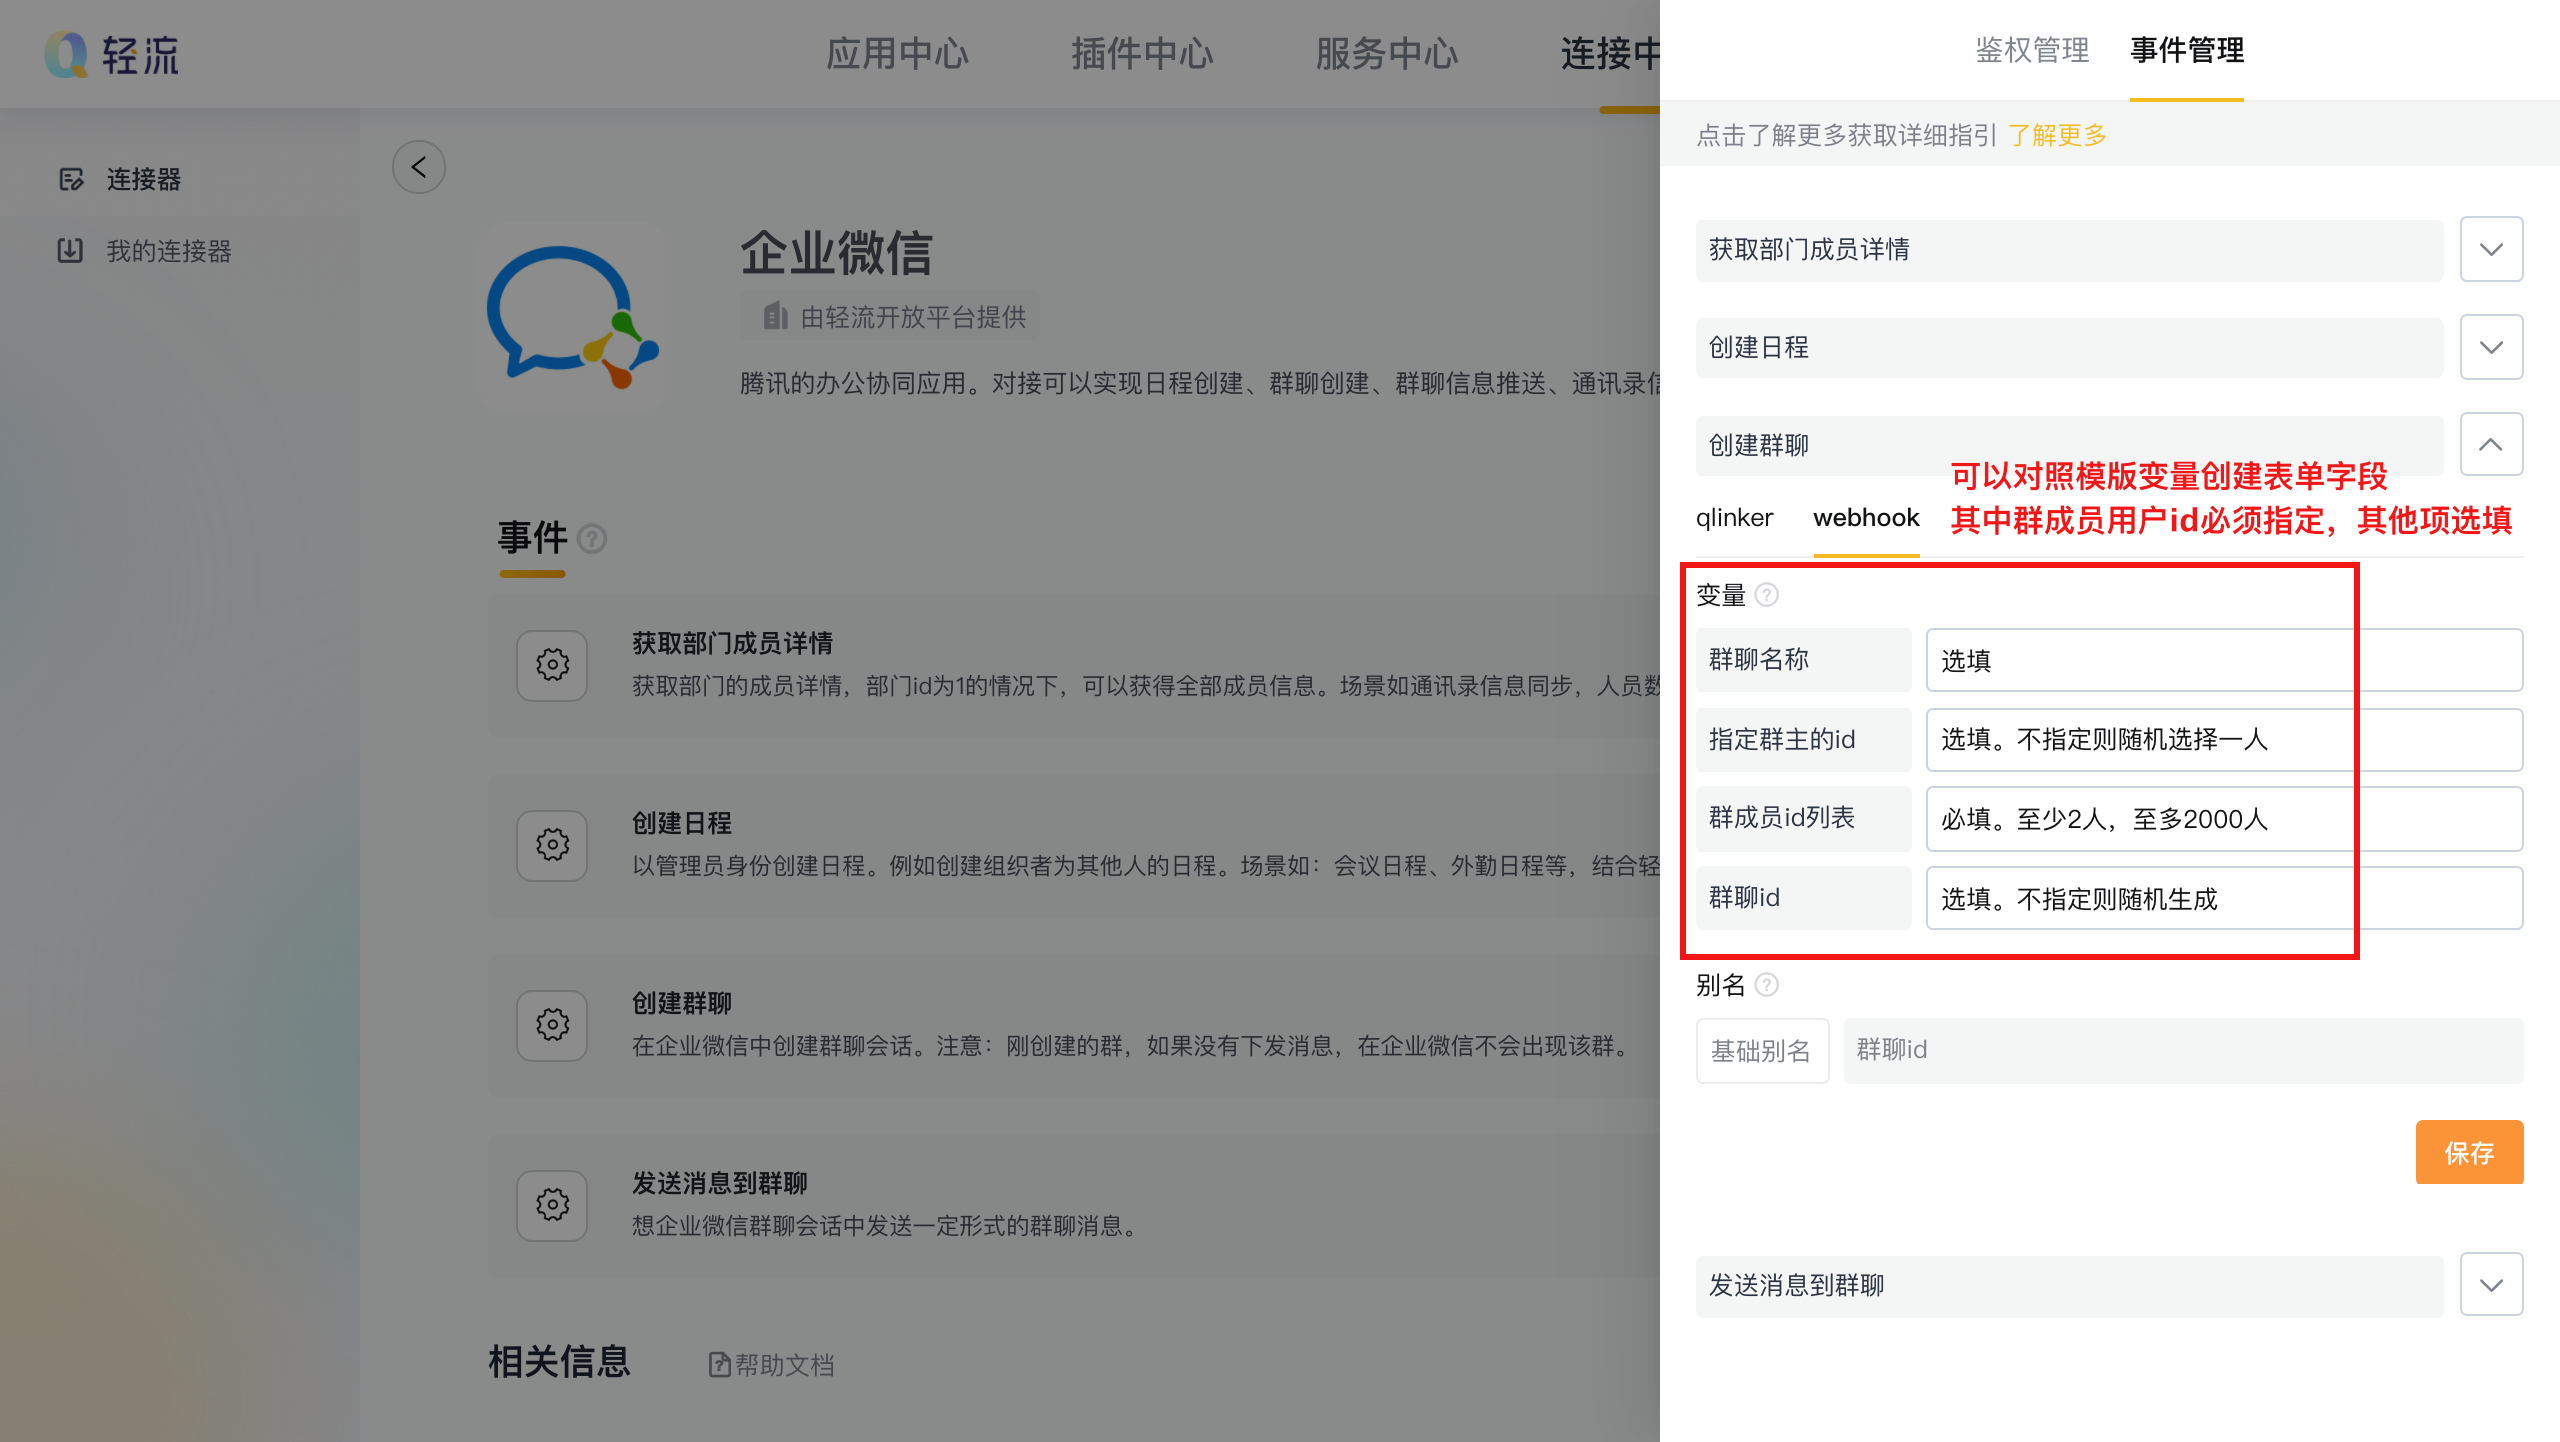Viewport: 2560px width, 1442px height.
Task: Click the 指定群主的id variable label
Action: pyautogui.click(x=1803, y=739)
